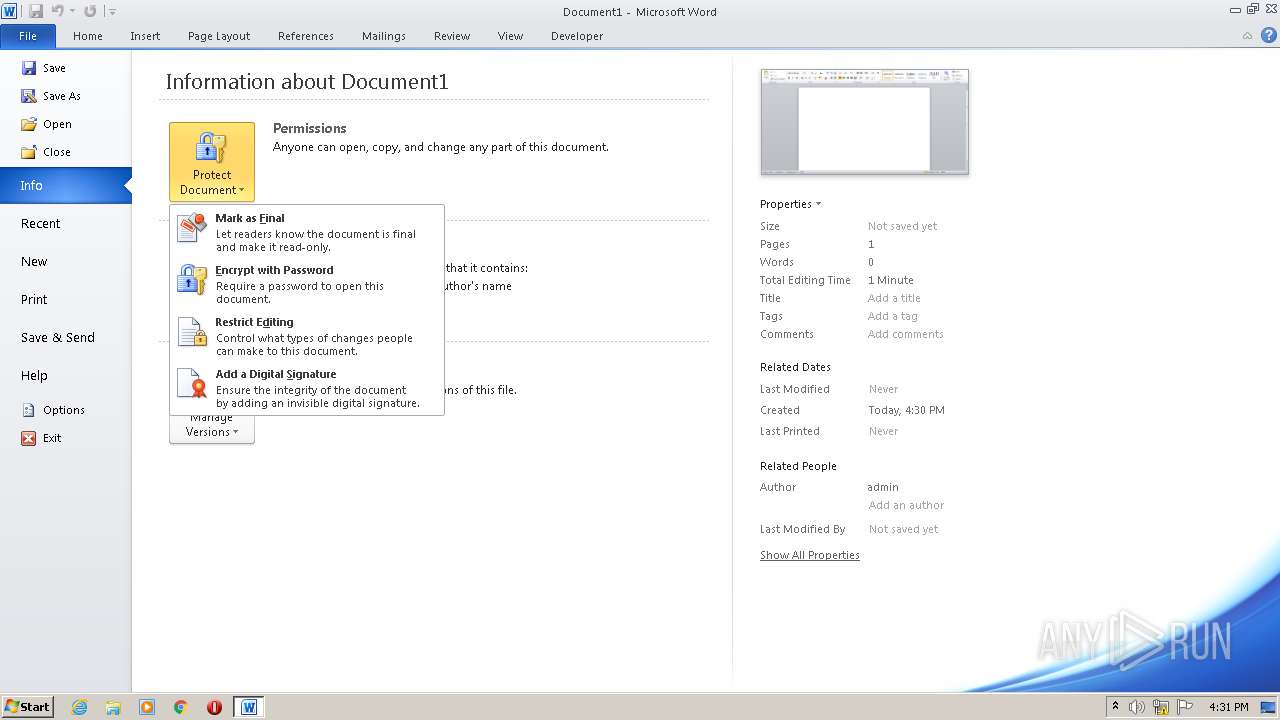Expand the Properties dropdown
Screen dimensions: 1280x720
[x=790, y=204]
